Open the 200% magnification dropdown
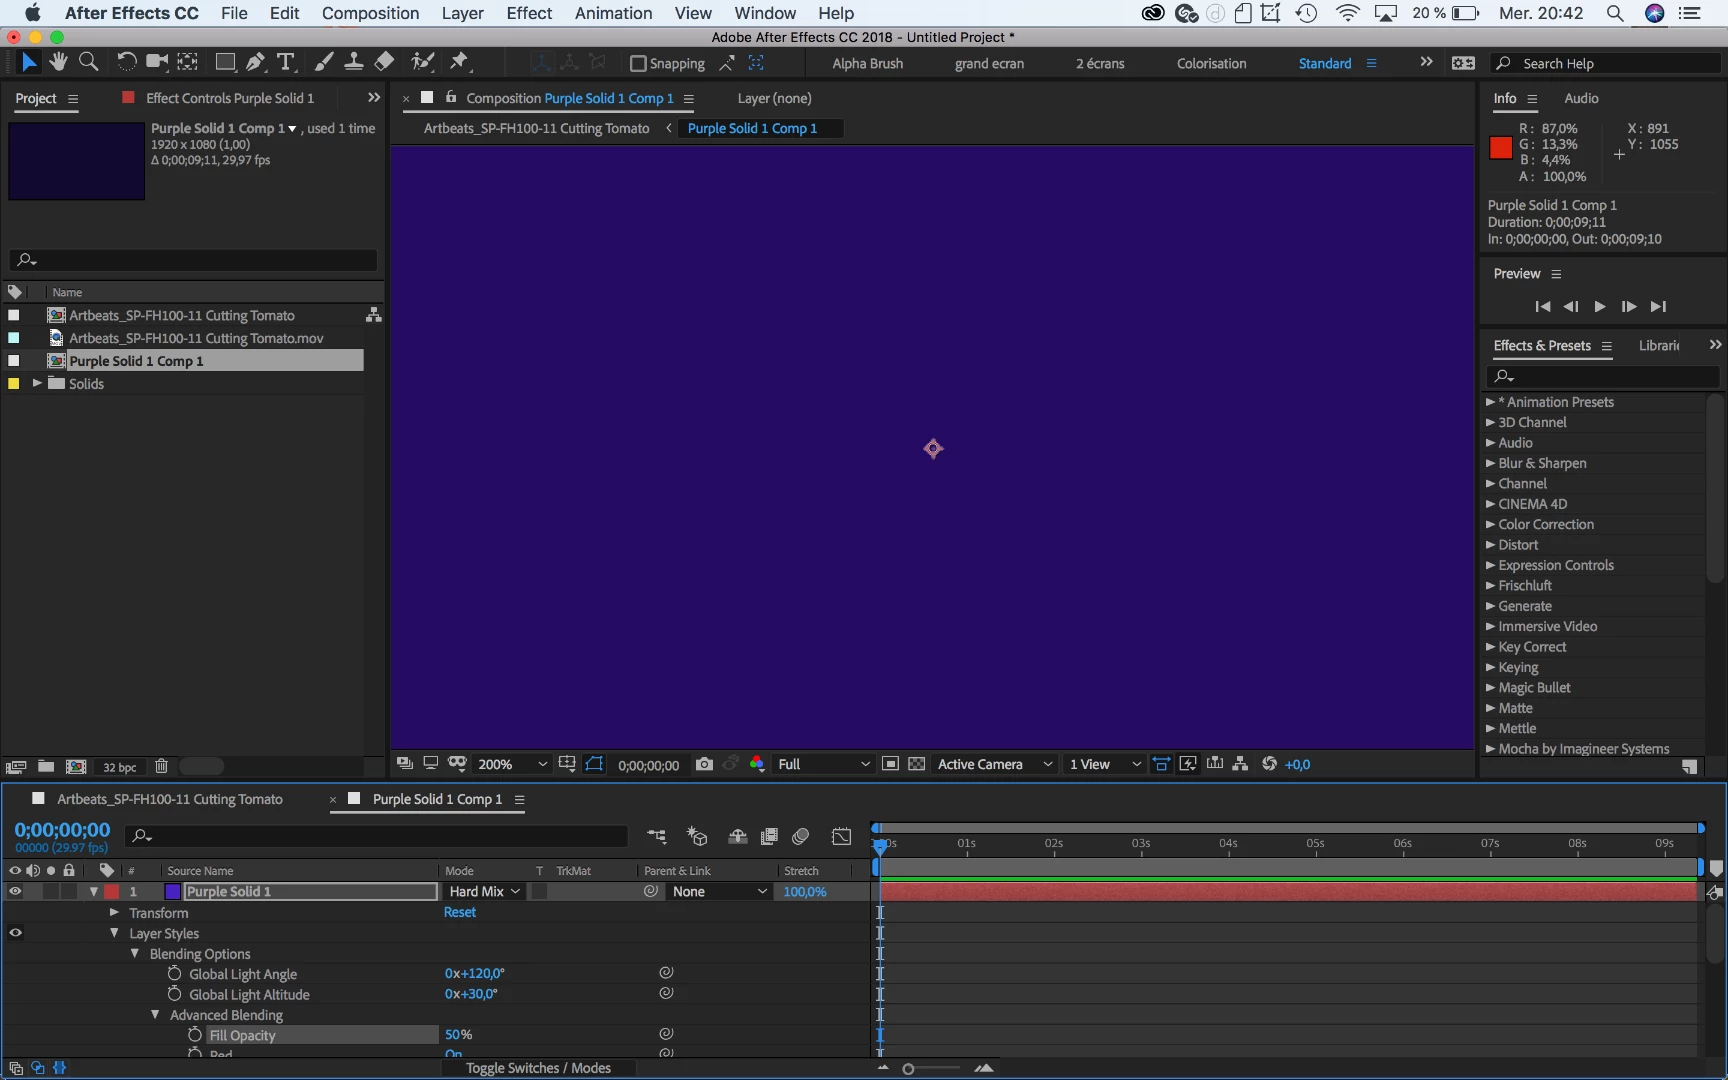The image size is (1728, 1080). (x=512, y=764)
